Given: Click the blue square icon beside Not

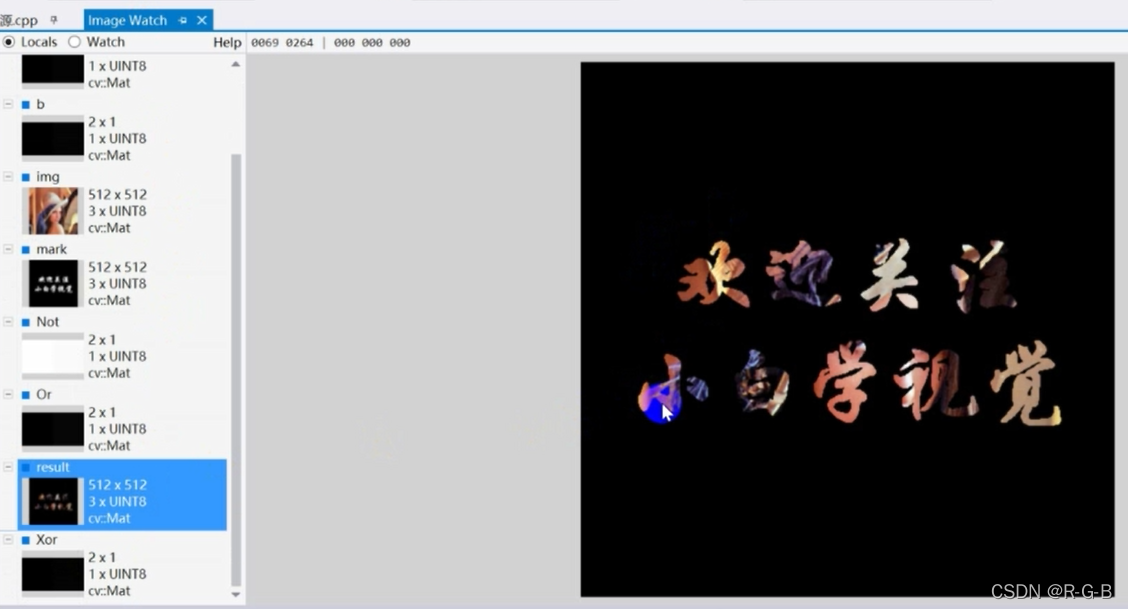Looking at the screenshot, I should [26, 322].
